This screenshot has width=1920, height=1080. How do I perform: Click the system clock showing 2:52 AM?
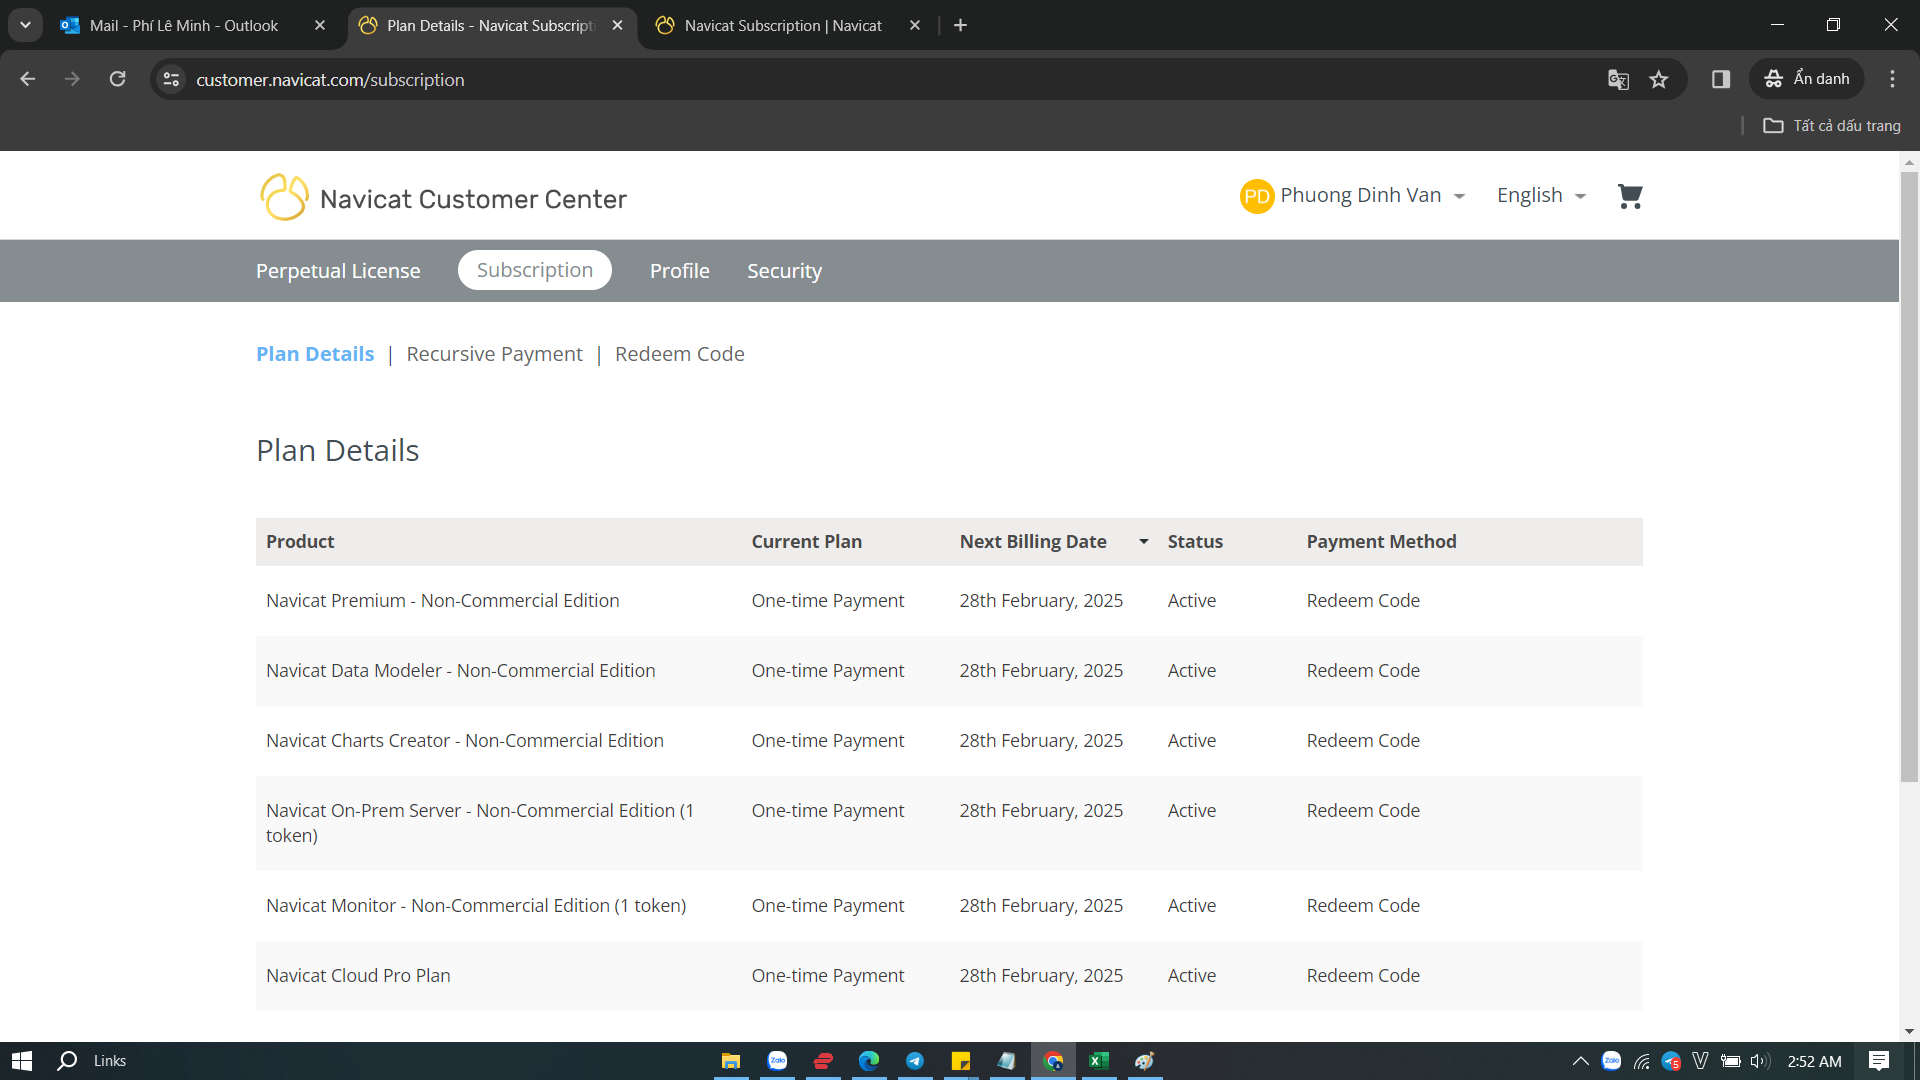[1814, 1061]
